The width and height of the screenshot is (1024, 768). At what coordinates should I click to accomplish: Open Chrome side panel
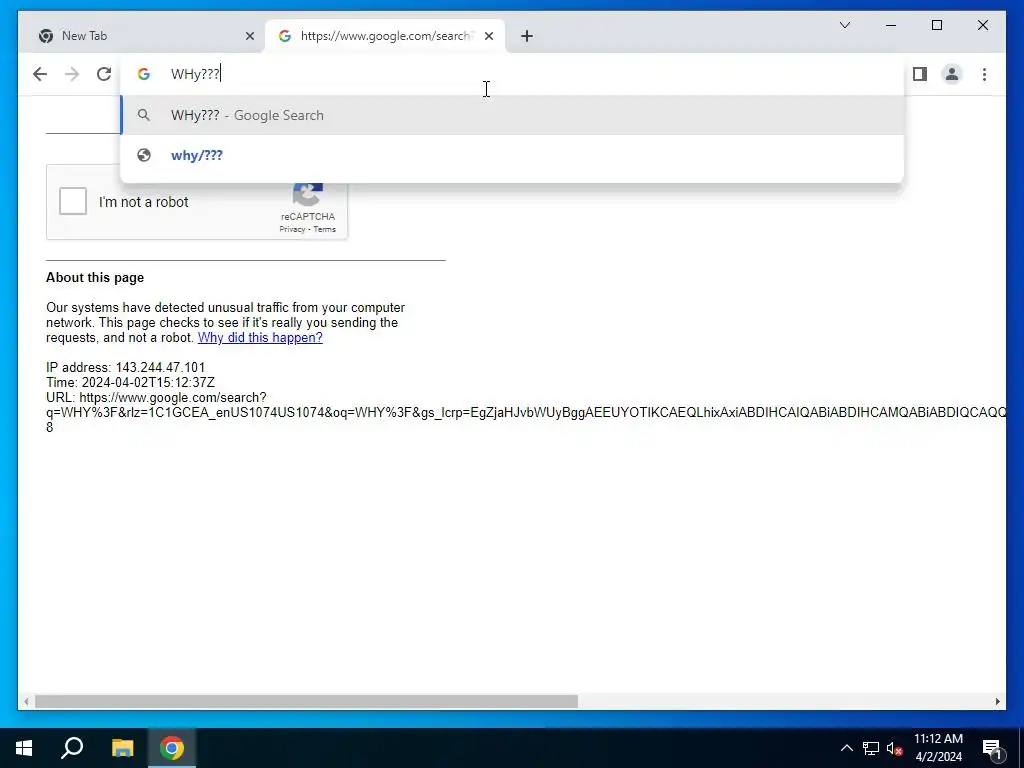[x=920, y=74]
